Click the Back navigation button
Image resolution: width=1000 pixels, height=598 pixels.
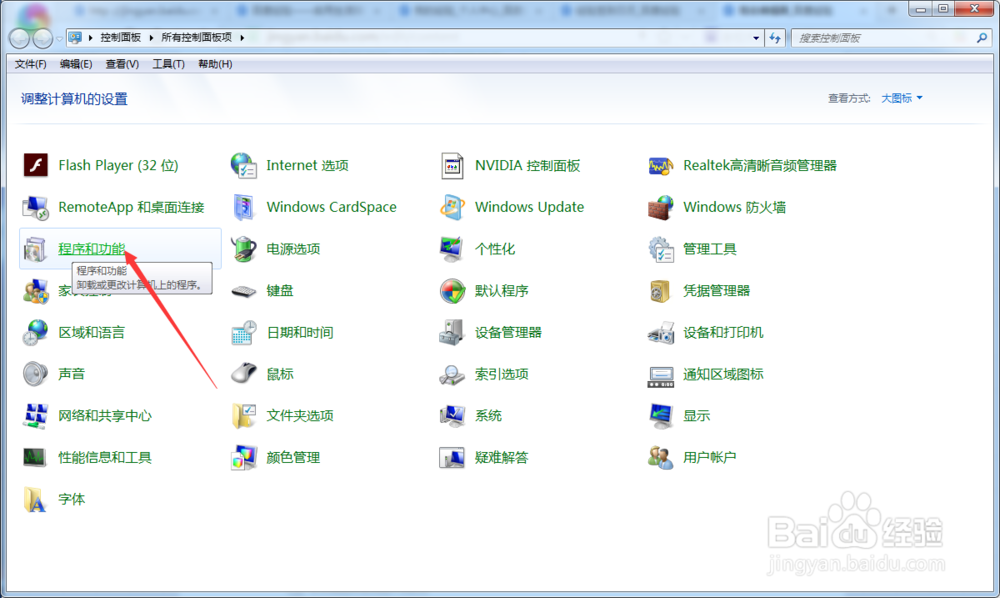20,38
